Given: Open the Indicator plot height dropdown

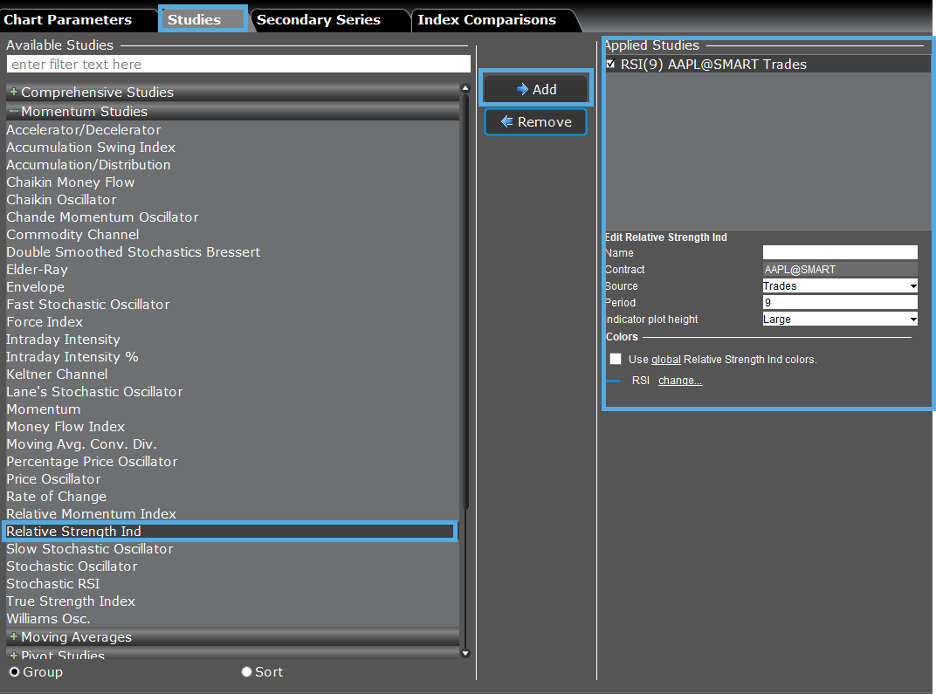Looking at the screenshot, I should [839, 319].
